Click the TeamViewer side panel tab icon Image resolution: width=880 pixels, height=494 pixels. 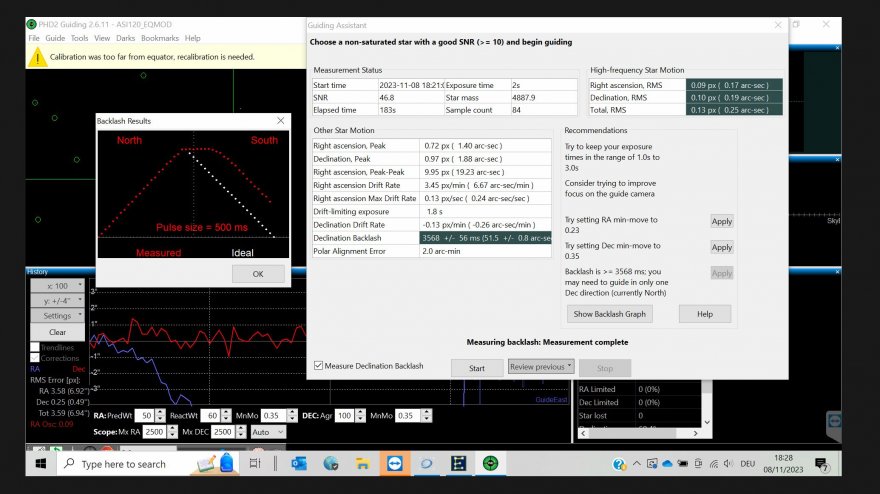(x=835, y=421)
